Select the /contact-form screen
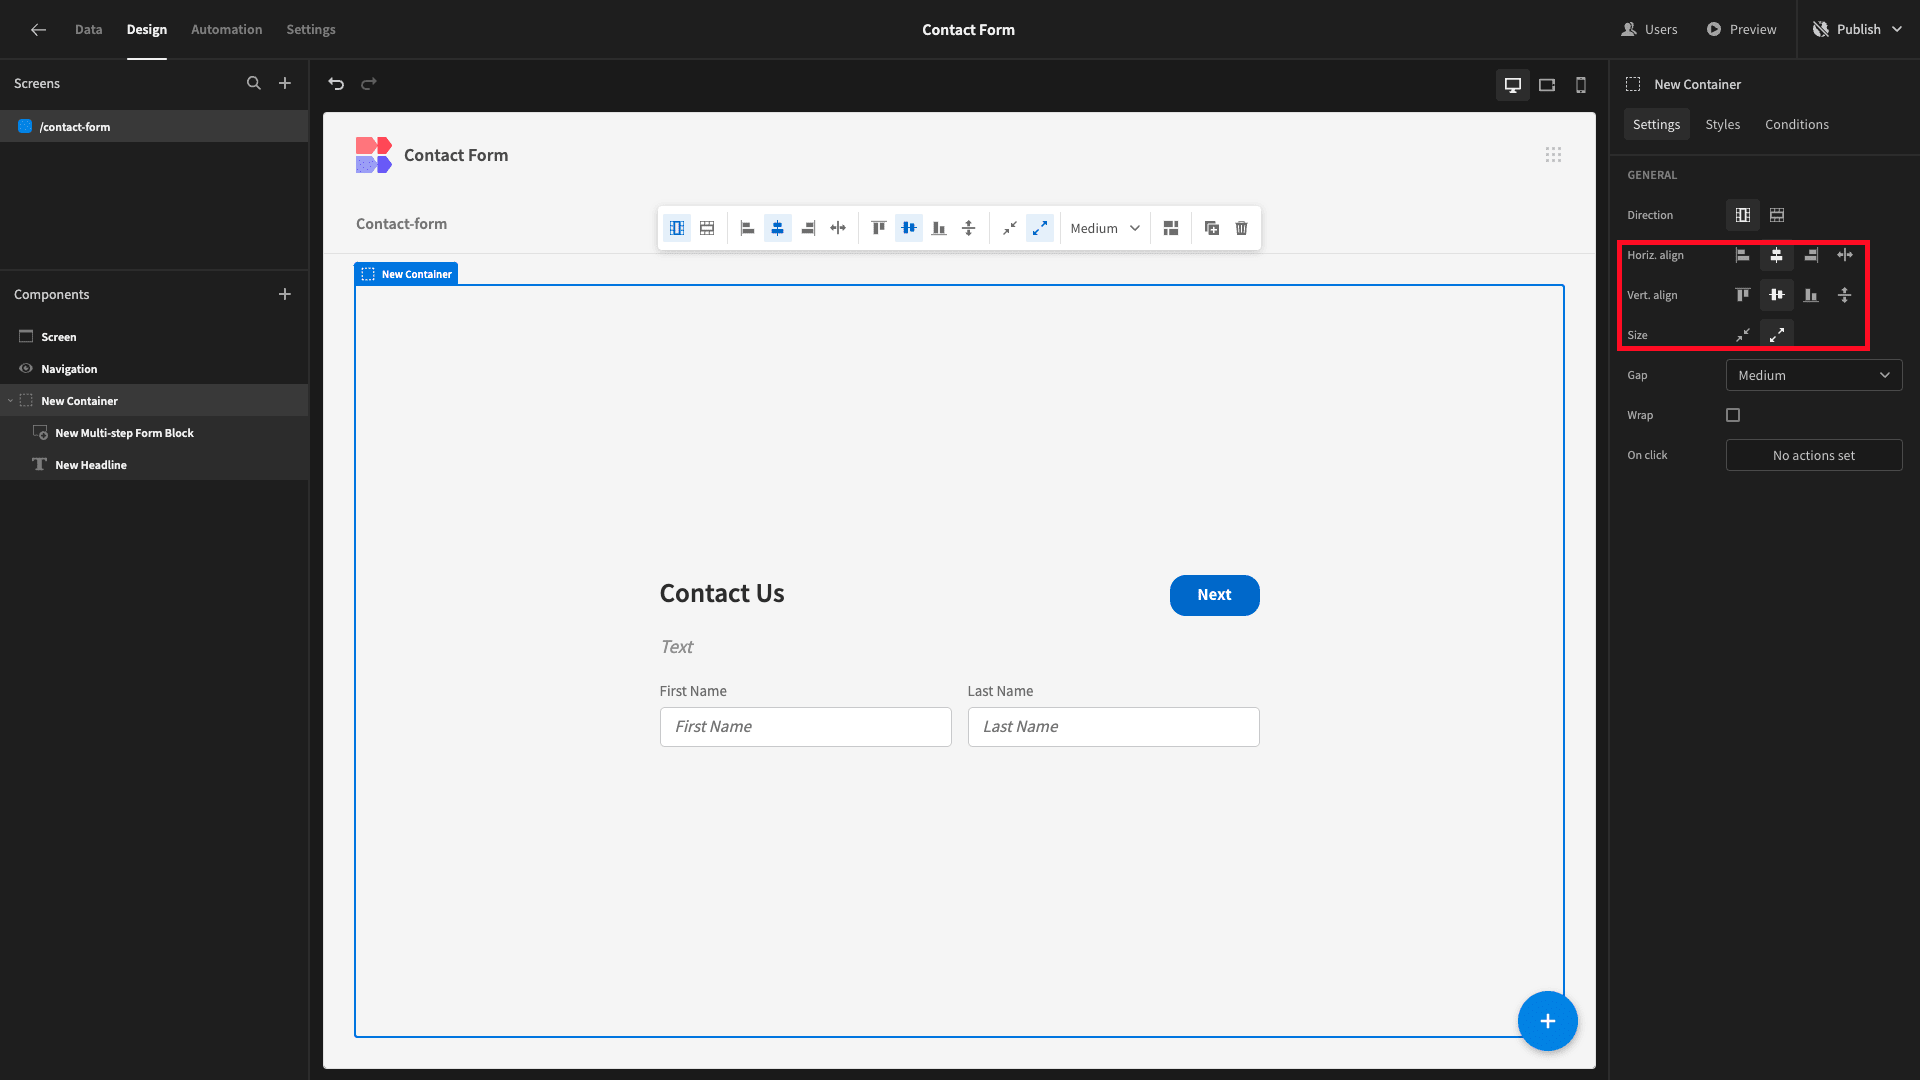This screenshot has width=1920, height=1080. pyautogui.click(x=154, y=127)
